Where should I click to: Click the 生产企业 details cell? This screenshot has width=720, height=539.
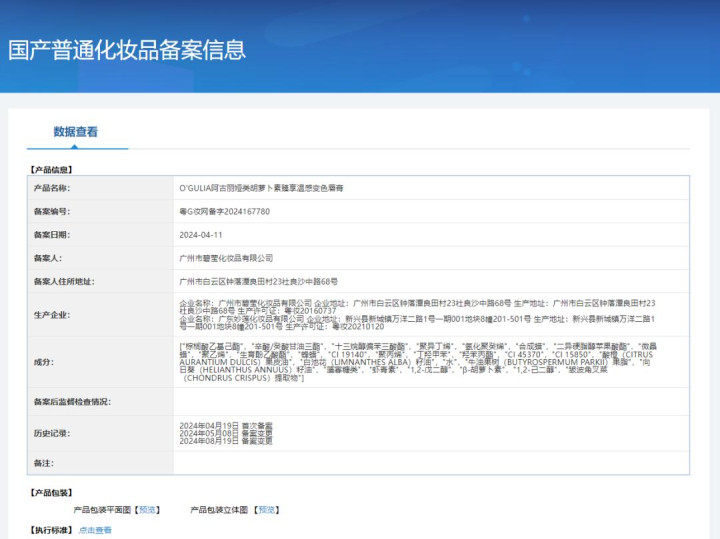[418, 313]
